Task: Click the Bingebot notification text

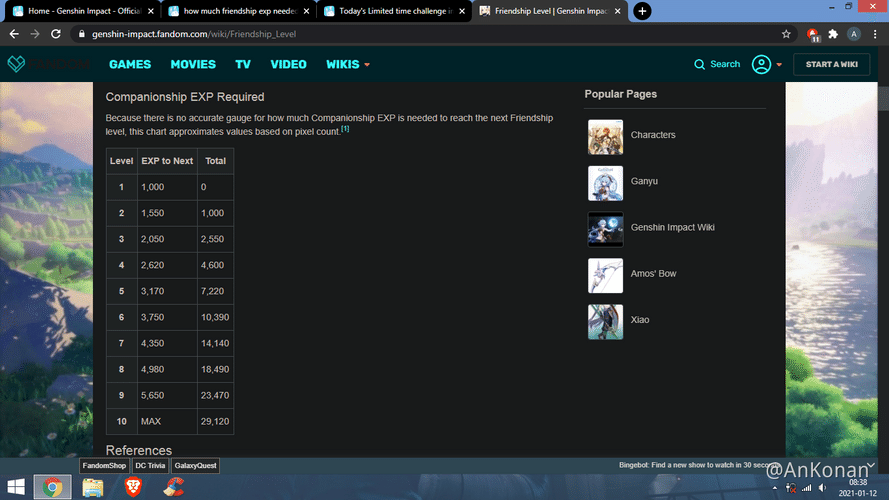Action: 701,465
